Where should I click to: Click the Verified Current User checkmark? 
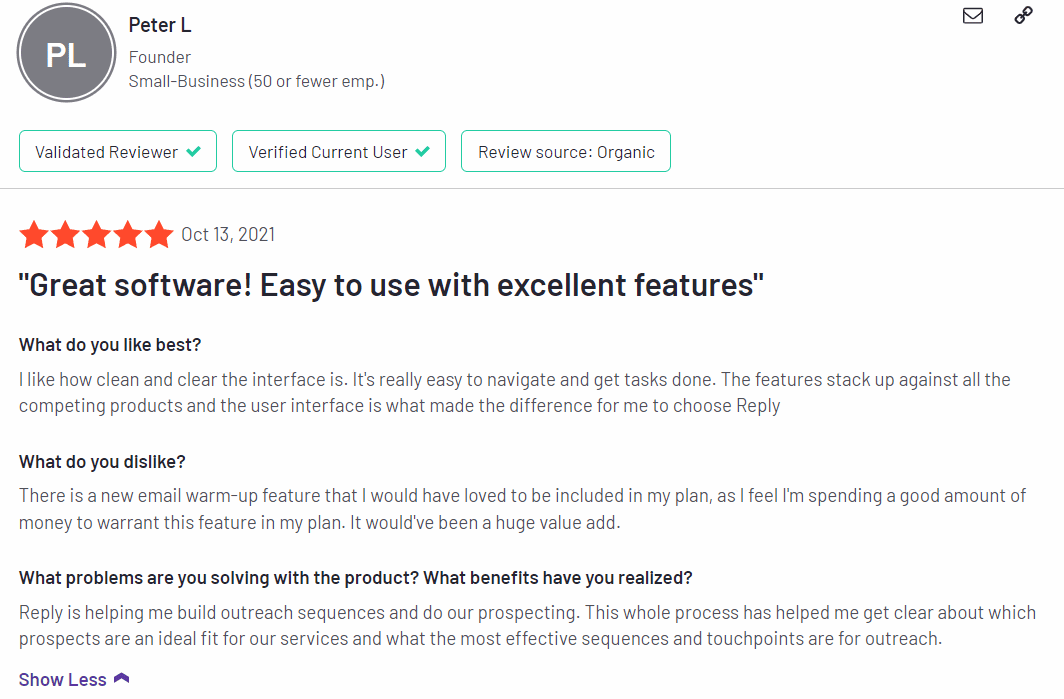pos(423,151)
